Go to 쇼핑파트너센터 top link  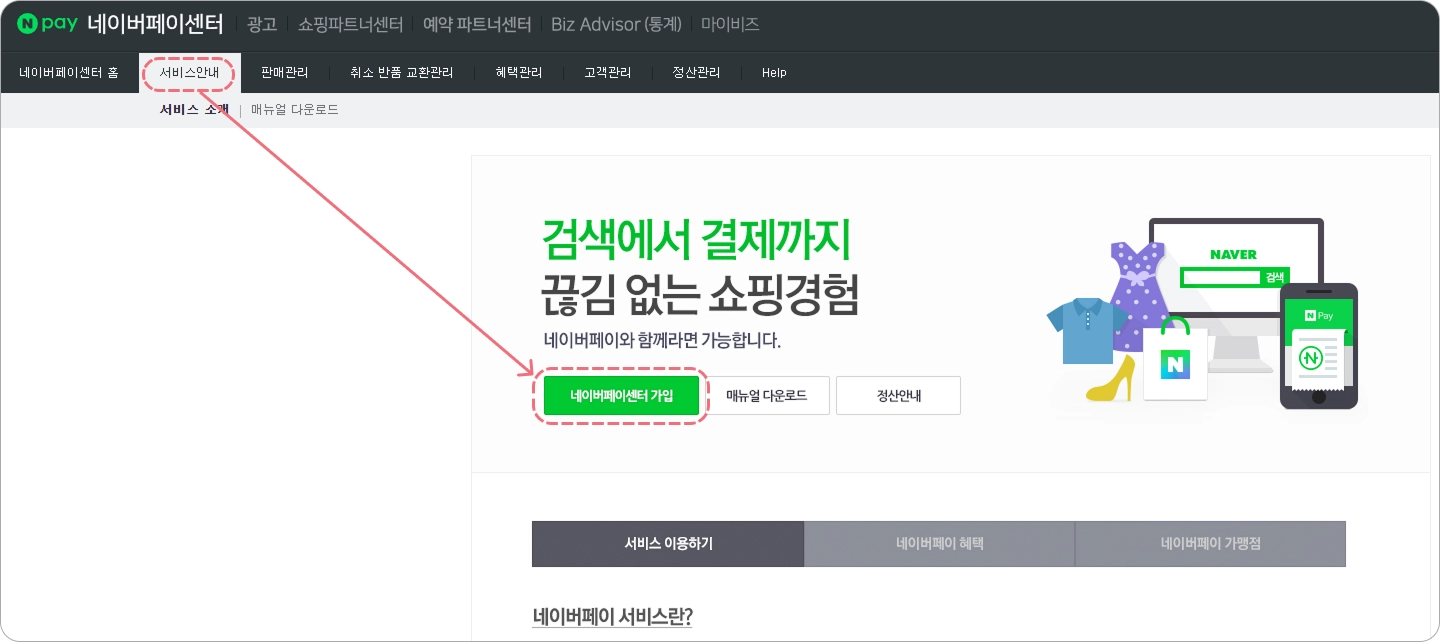[x=350, y=24]
